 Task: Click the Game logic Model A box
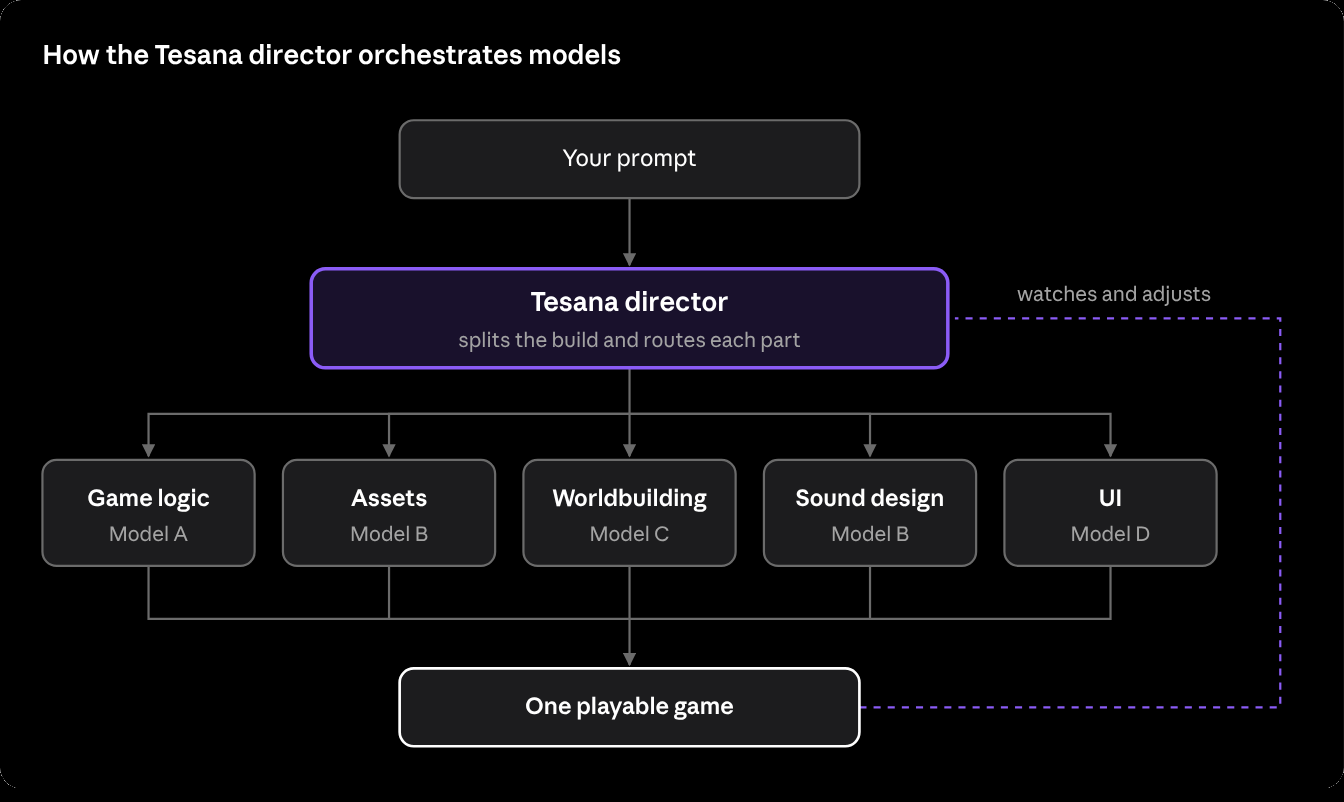pos(148,513)
